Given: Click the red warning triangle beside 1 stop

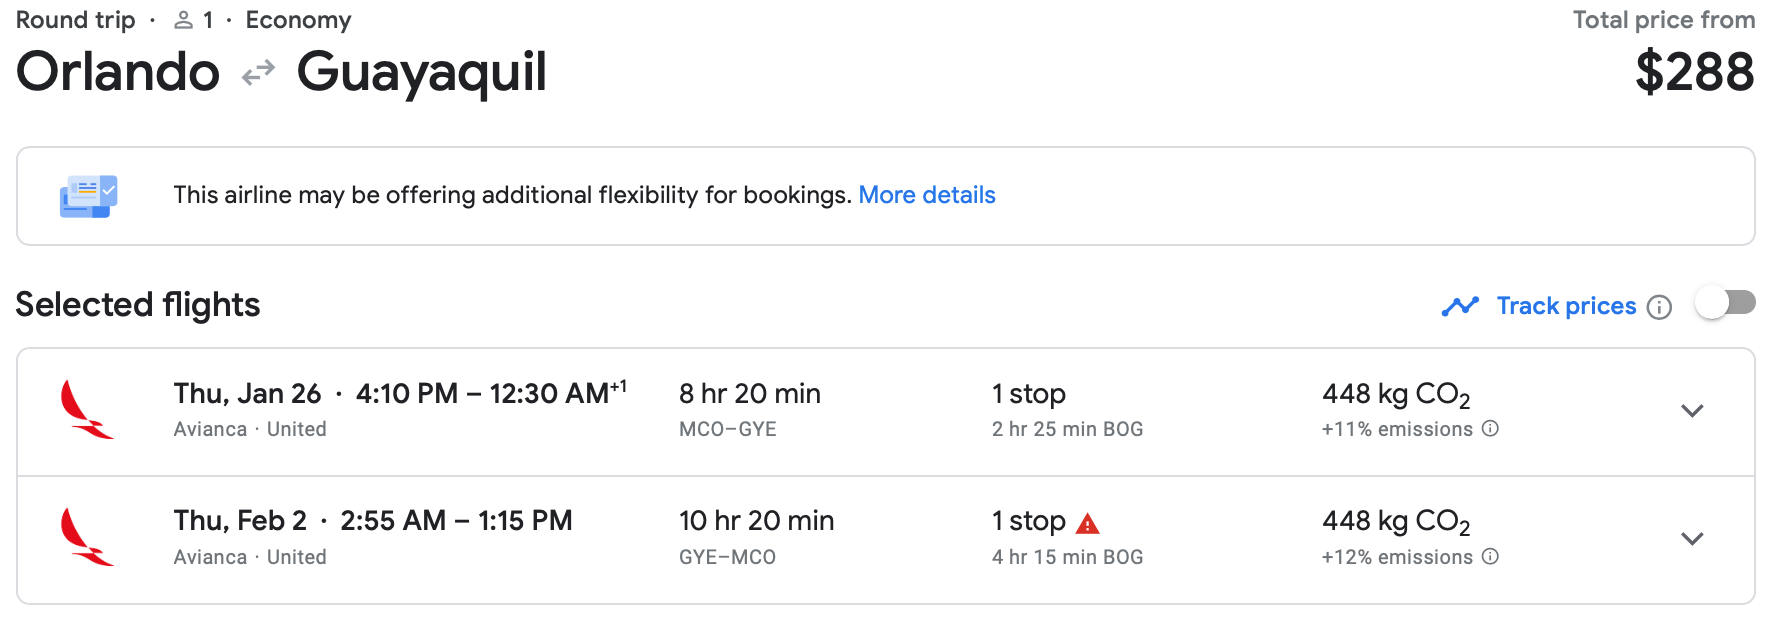Looking at the screenshot, I should (x=1088, y=523).
